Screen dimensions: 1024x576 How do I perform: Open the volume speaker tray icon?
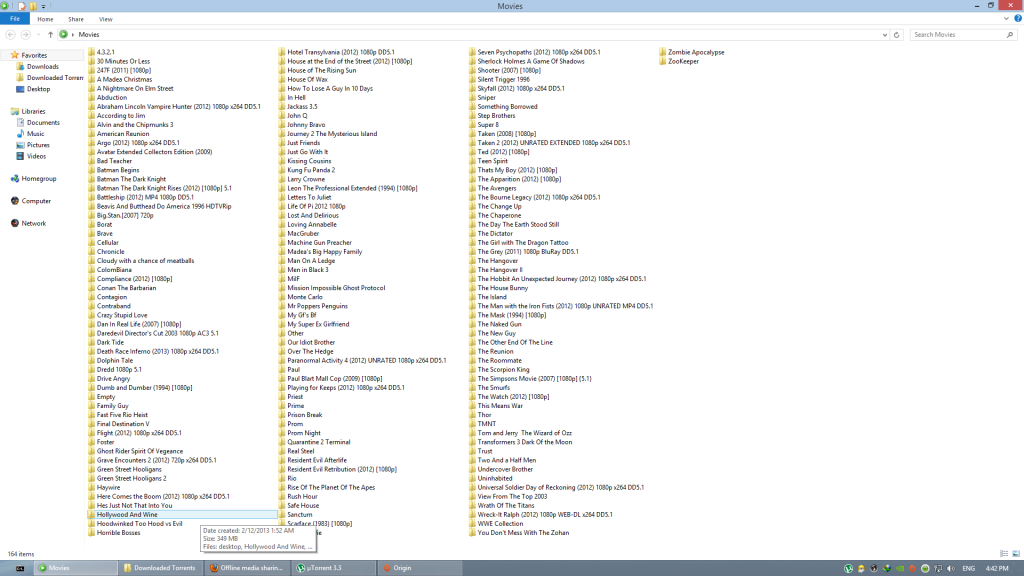(x=951, y=568)
